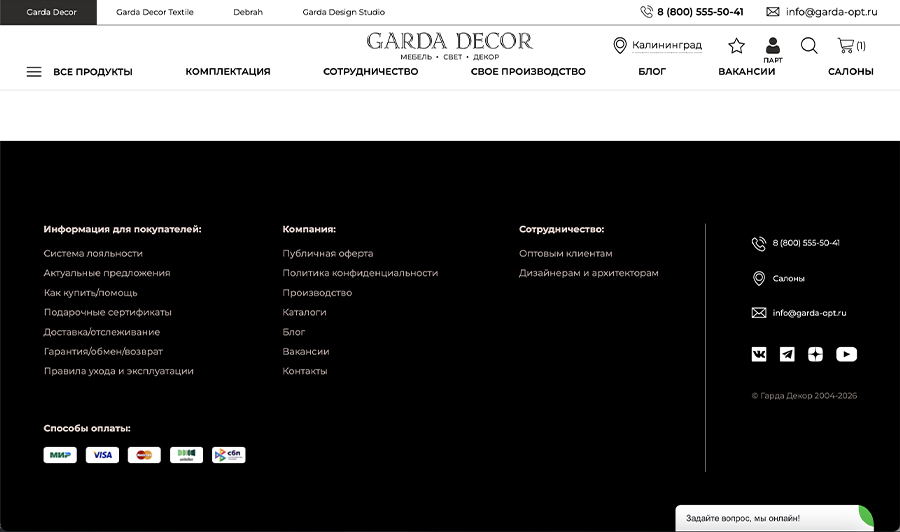Open the Дизайнерам и архитекторам link
The height and width of the screenshot is (532, 900).
tap(589, 273)
